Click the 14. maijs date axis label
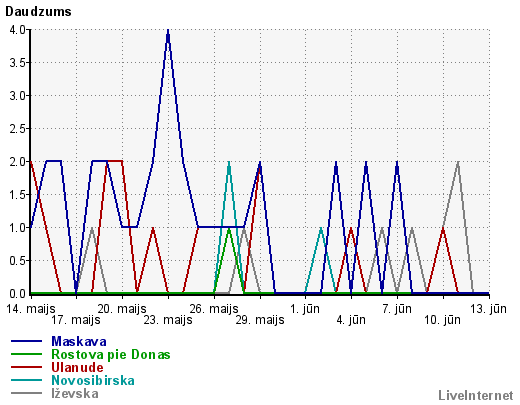The width and height of the screenshot is (520, 405). coord(31,309)
